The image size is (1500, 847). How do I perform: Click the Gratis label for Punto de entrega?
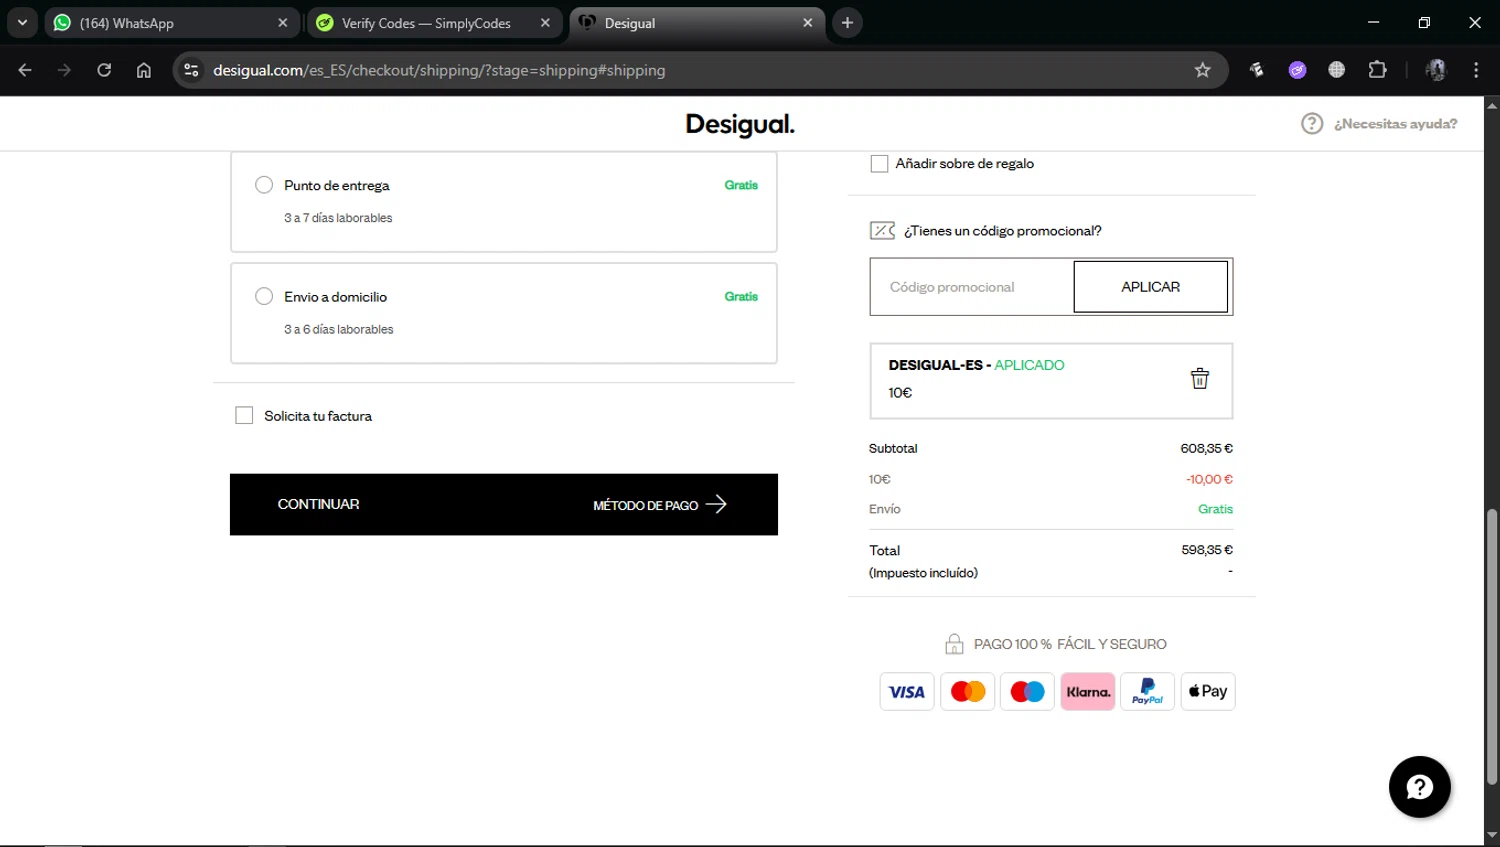pos(741,185)
